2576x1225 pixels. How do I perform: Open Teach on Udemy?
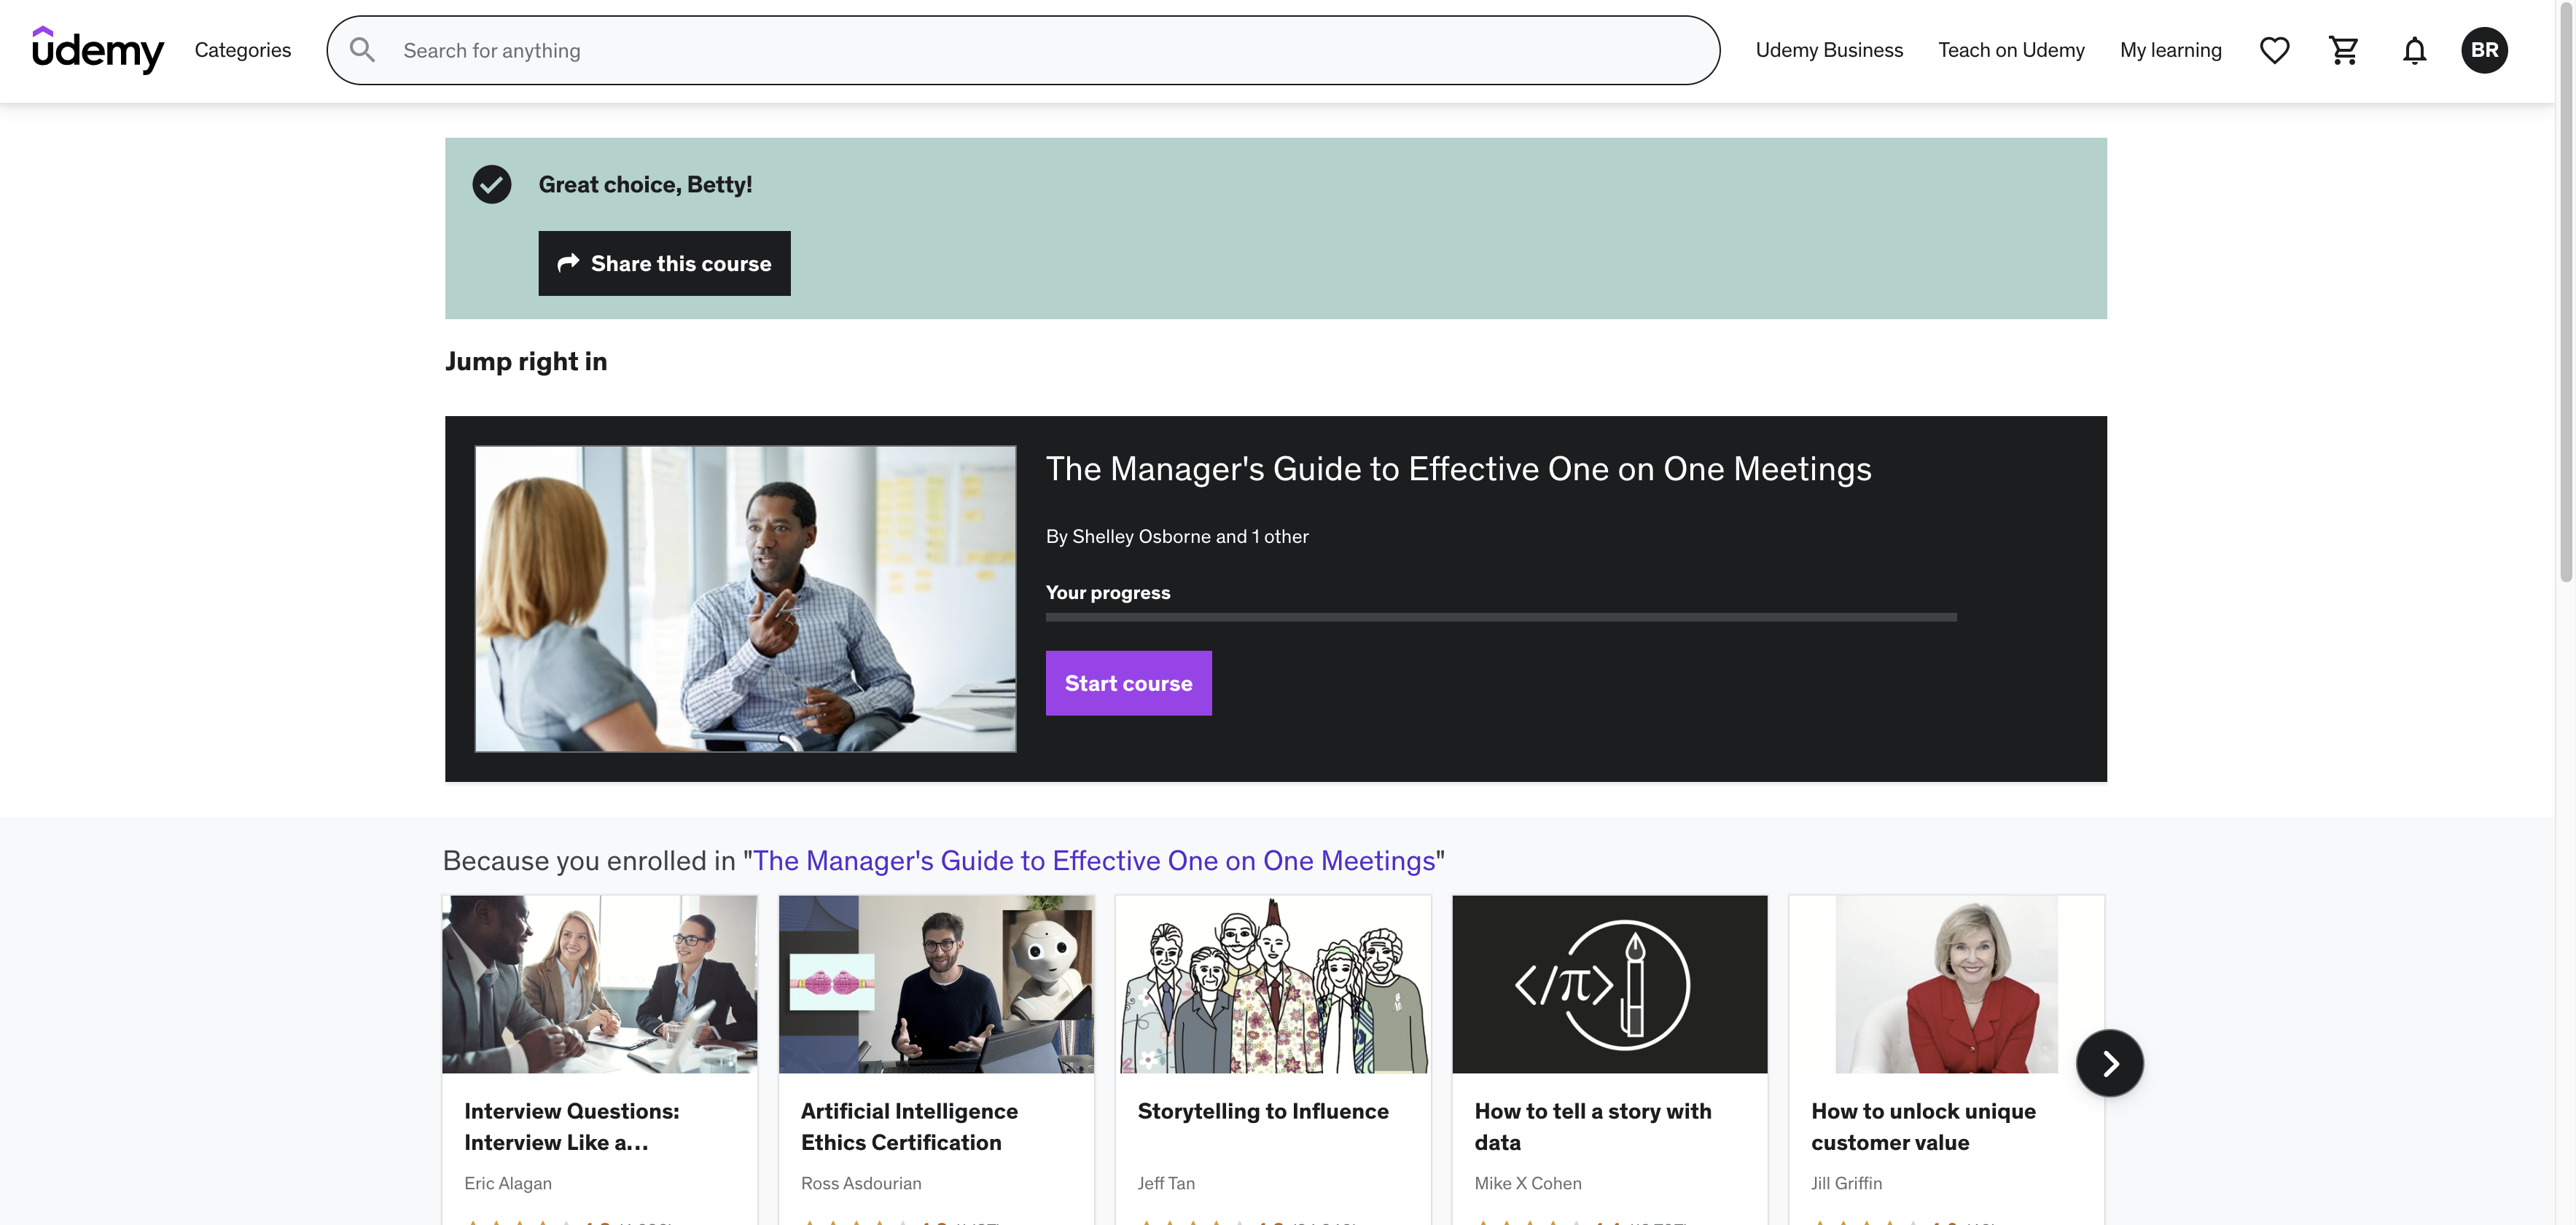2011,50
